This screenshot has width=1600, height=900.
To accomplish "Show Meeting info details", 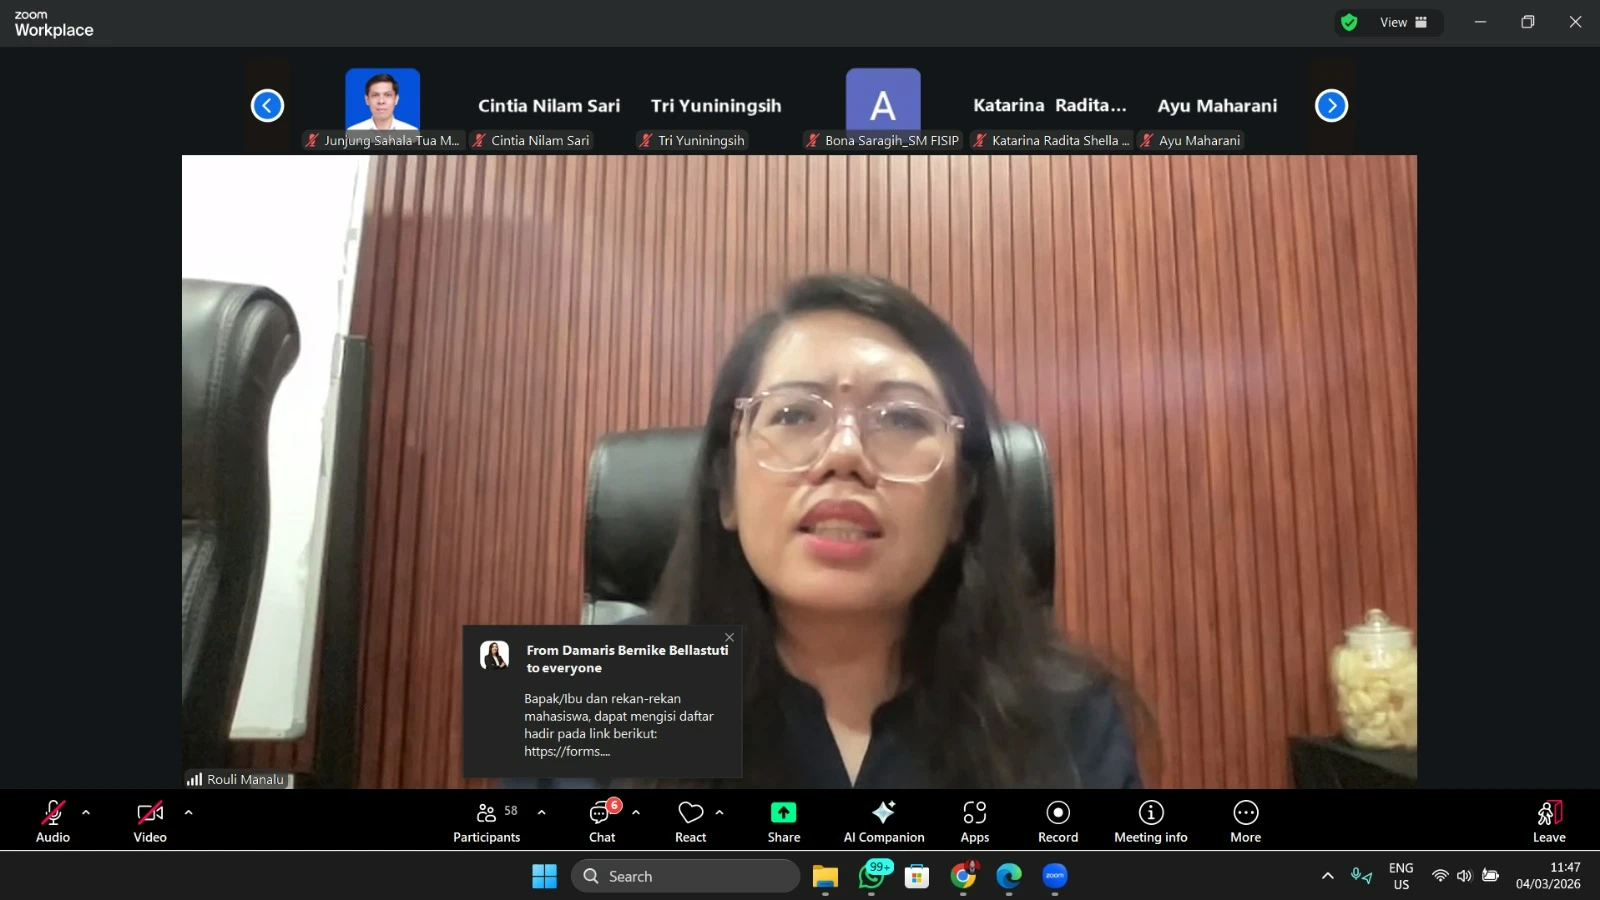I will 1150,821.
